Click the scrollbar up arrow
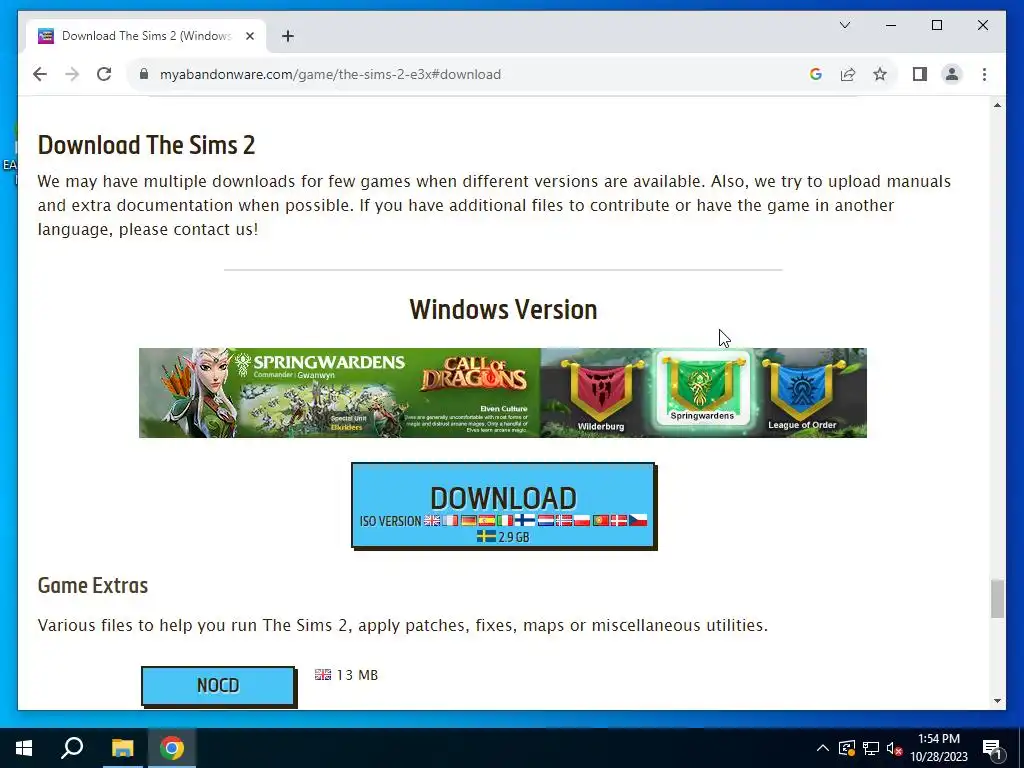This screenshot has height=768, width=1024. [x=997, y=105]
